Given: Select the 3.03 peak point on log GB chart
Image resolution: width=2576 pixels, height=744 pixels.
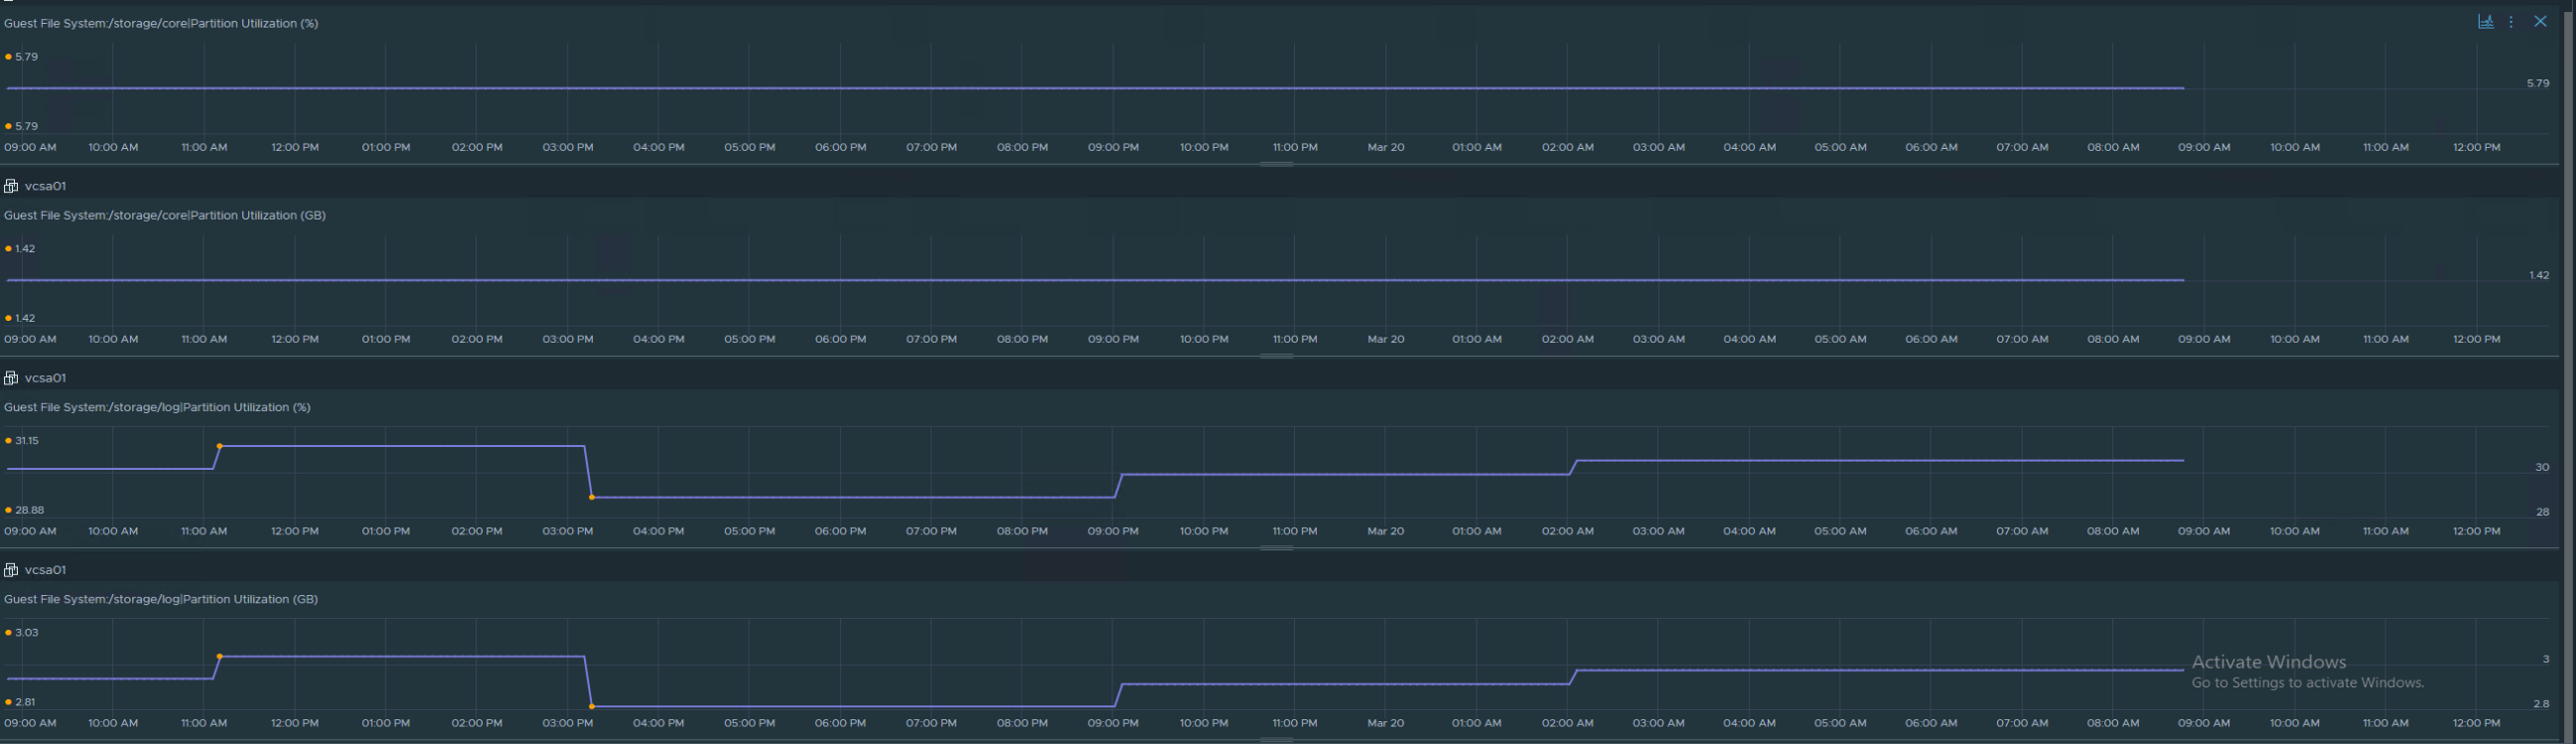Looking at the screenshot, I should [x=220, y=657].
